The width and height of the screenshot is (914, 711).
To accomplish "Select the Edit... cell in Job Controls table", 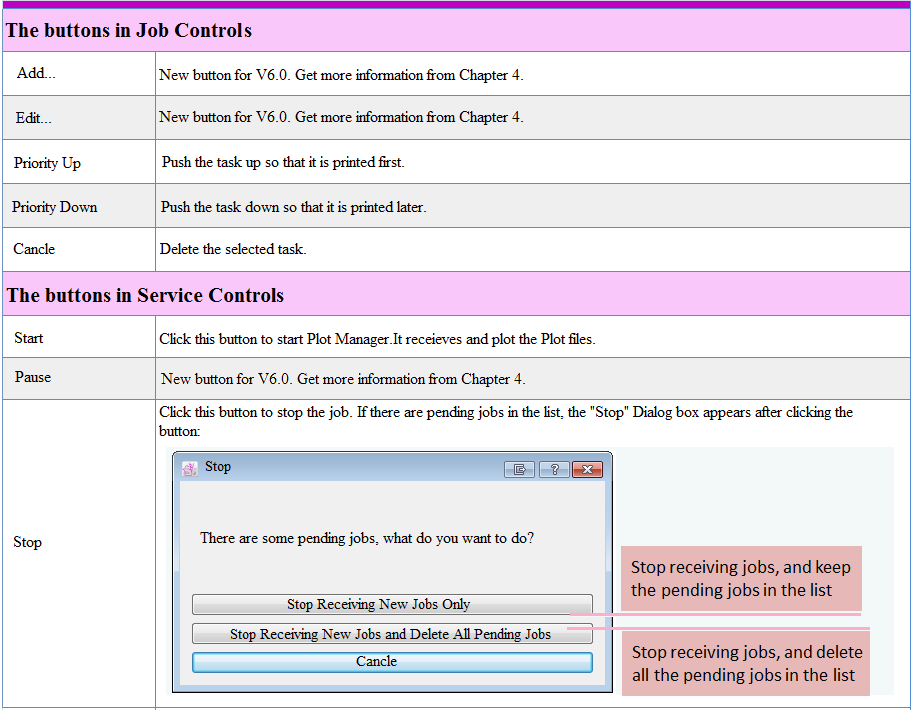I will click(34, 118).
